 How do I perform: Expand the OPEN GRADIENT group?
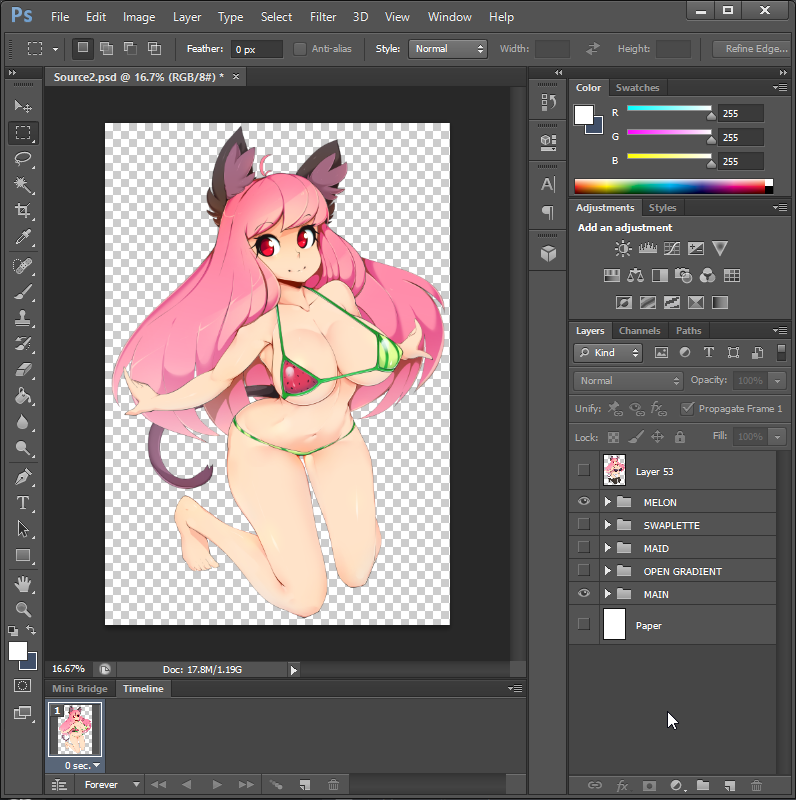tap(608, 571)
